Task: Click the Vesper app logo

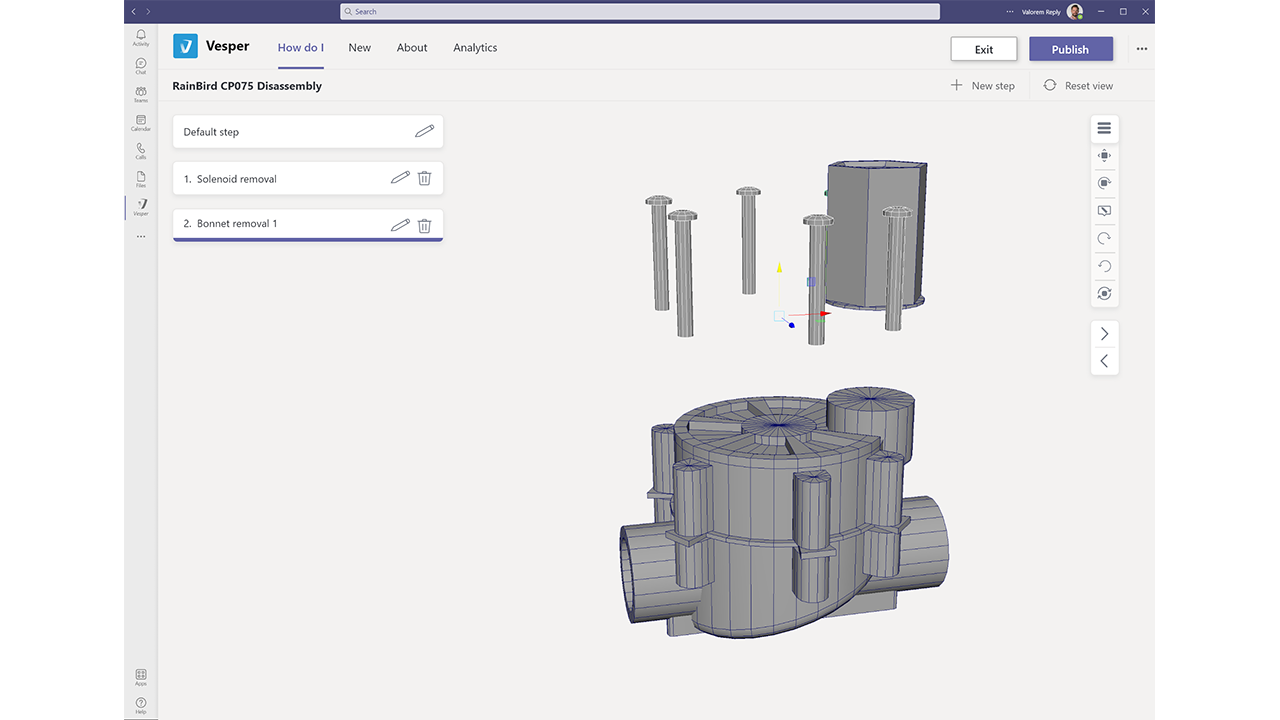Action: pos(185,47)
